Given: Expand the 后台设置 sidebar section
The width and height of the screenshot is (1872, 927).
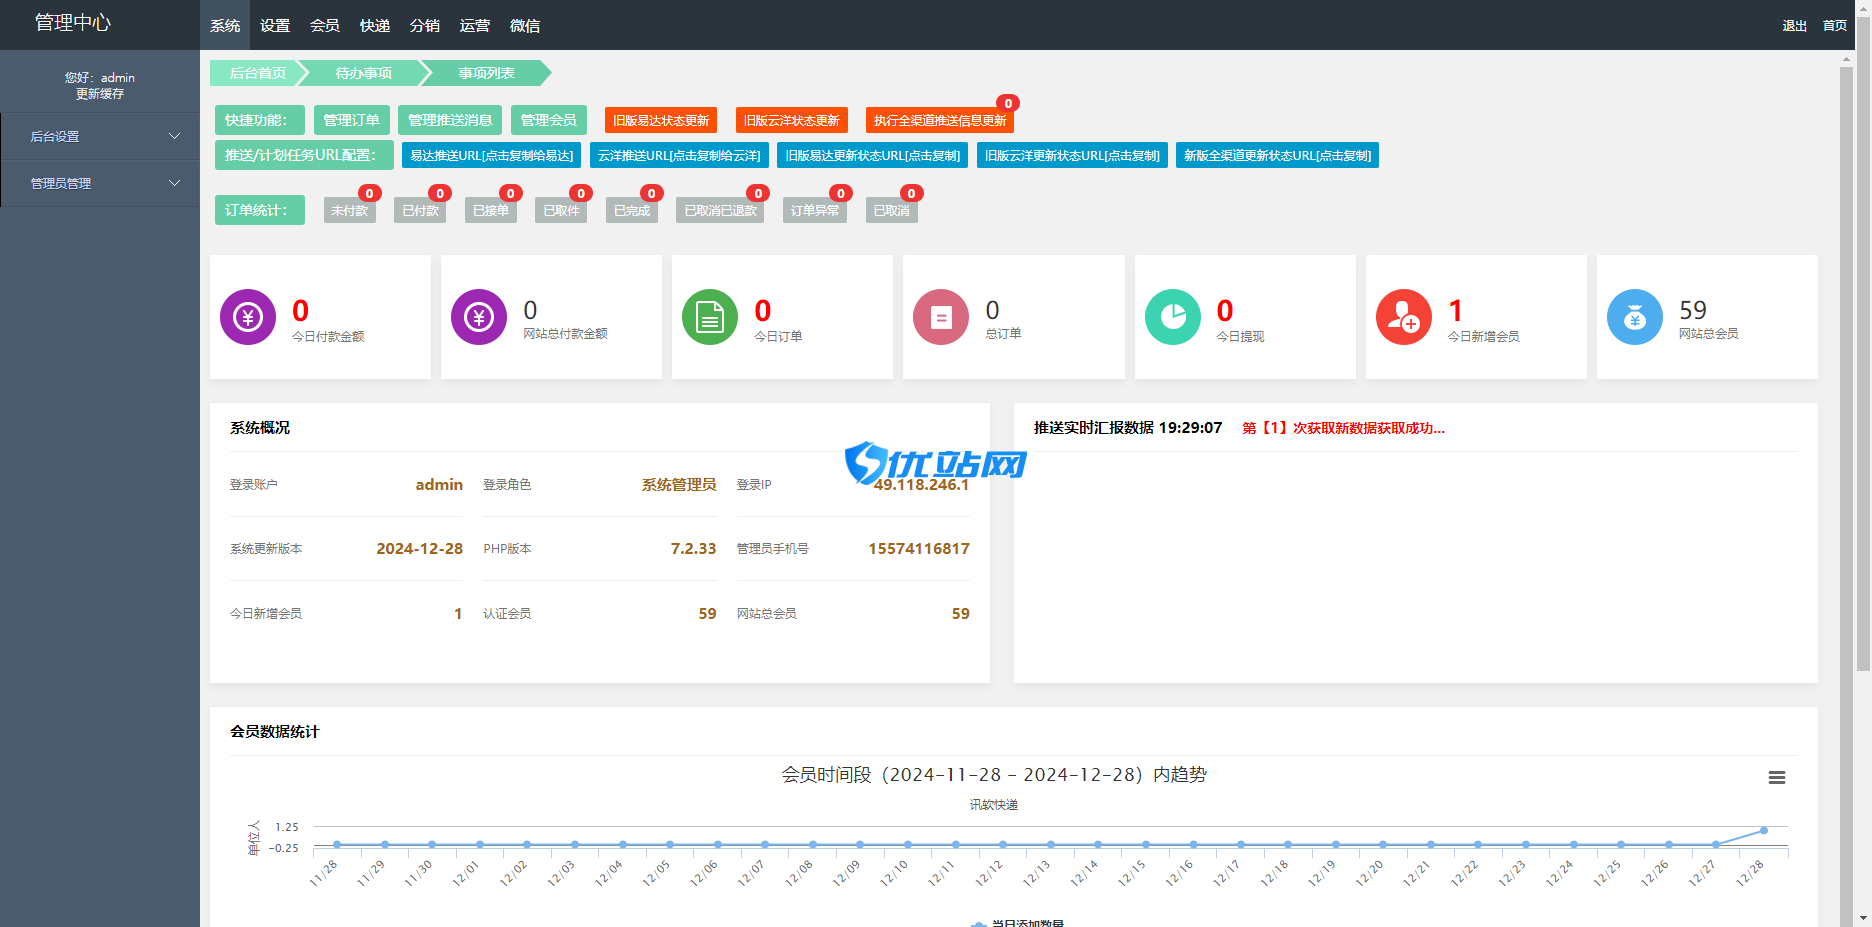Looking at the screenshot, I should pos(100,135).
